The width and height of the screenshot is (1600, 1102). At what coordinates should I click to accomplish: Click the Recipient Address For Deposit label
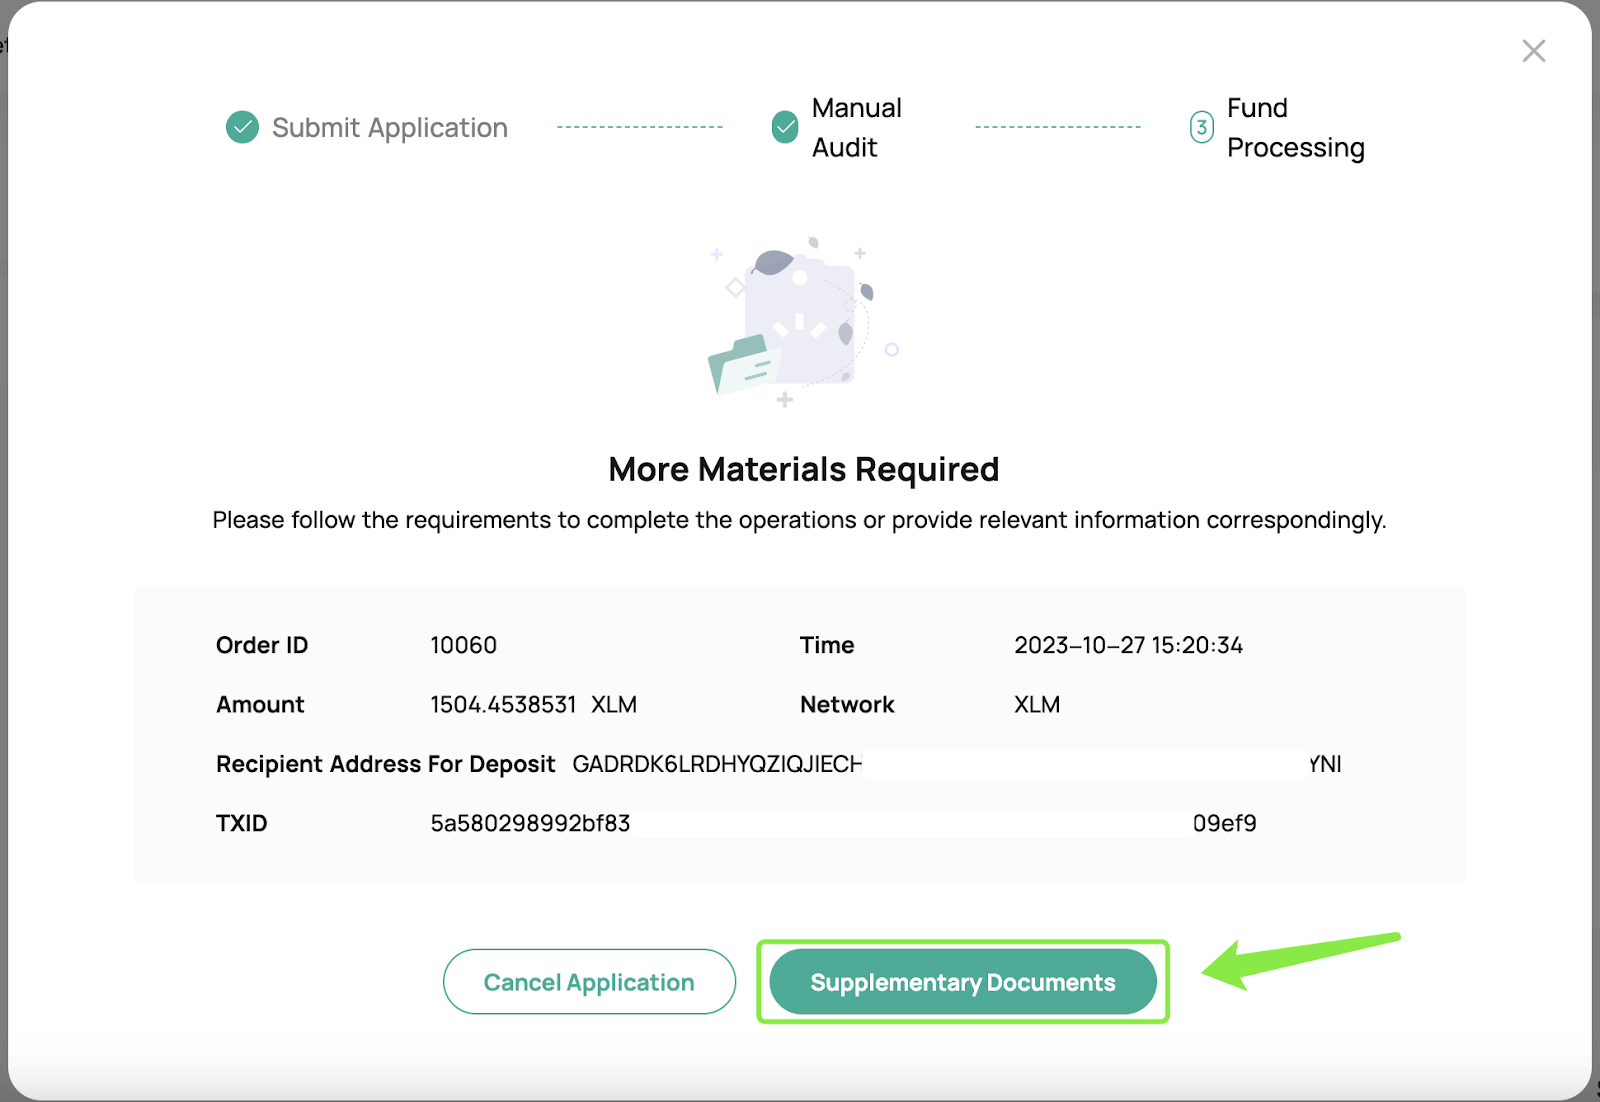385,764
